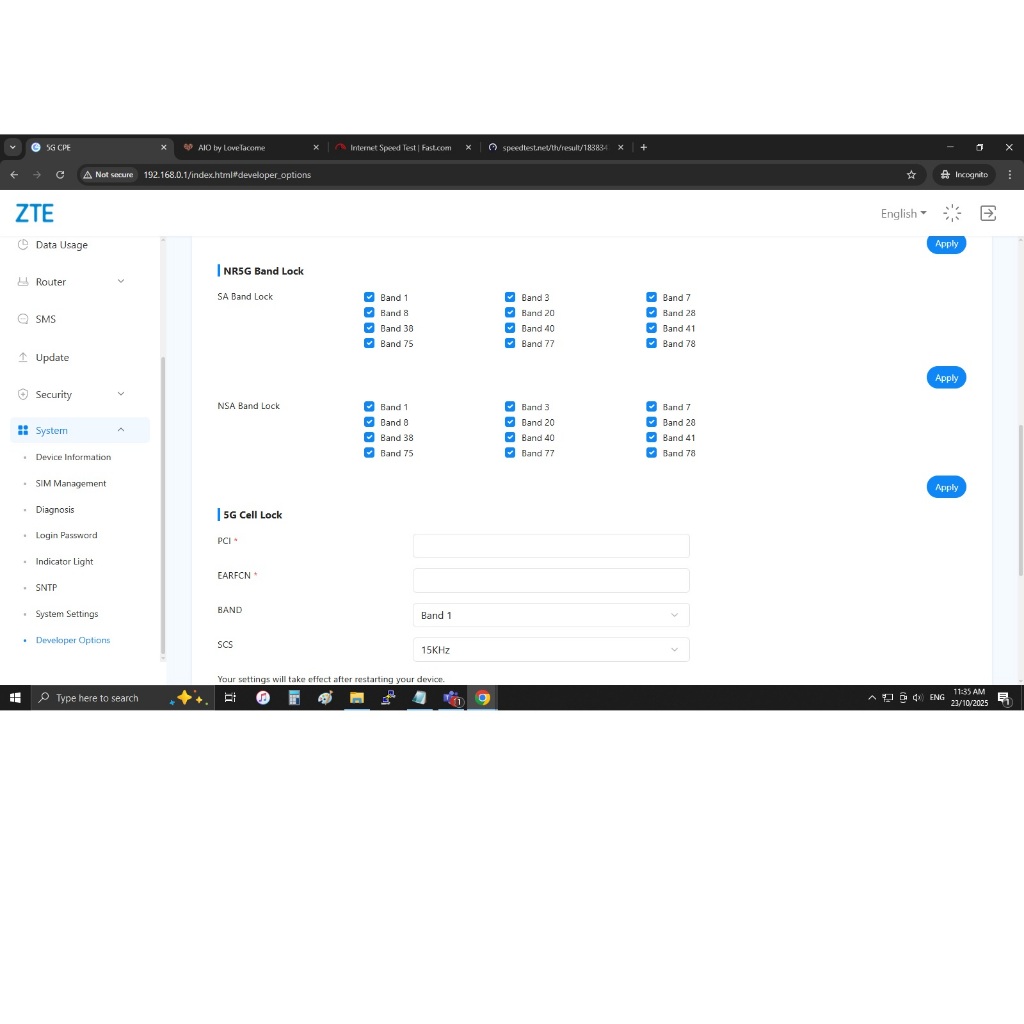Click the Update arrow icon in sidebar
This screenshot has width=1024, height=1024.
[x=23, y=357]
